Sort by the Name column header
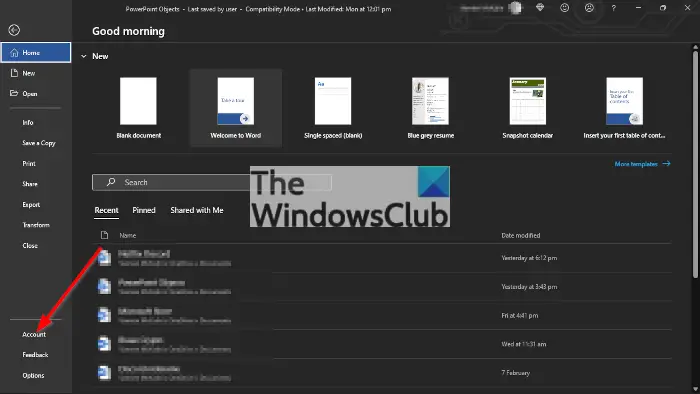The height and width of the screenshot is (394, 700). (x=128, y=235)
